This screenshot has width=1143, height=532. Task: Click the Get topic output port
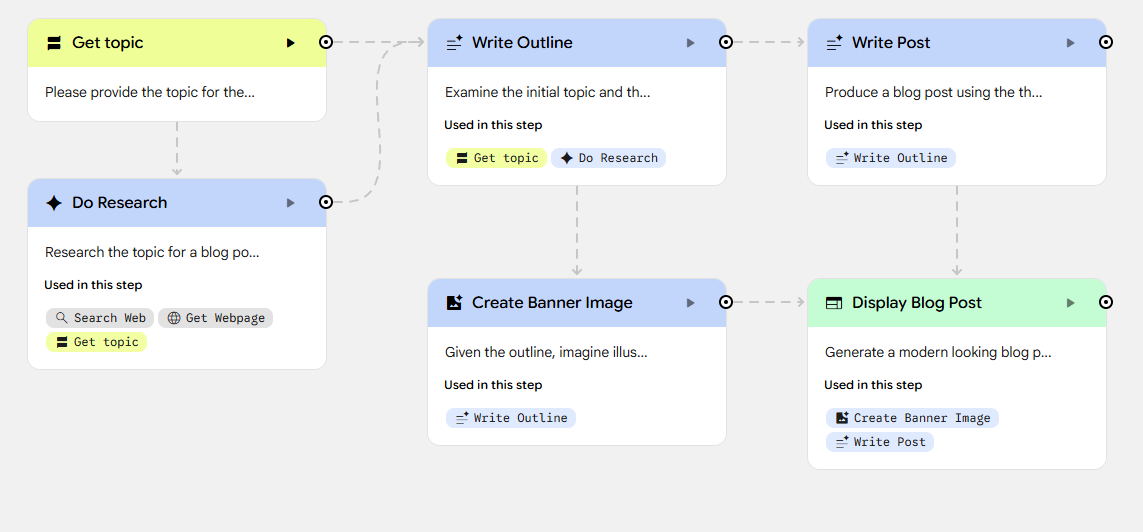(x=326, y=42)
